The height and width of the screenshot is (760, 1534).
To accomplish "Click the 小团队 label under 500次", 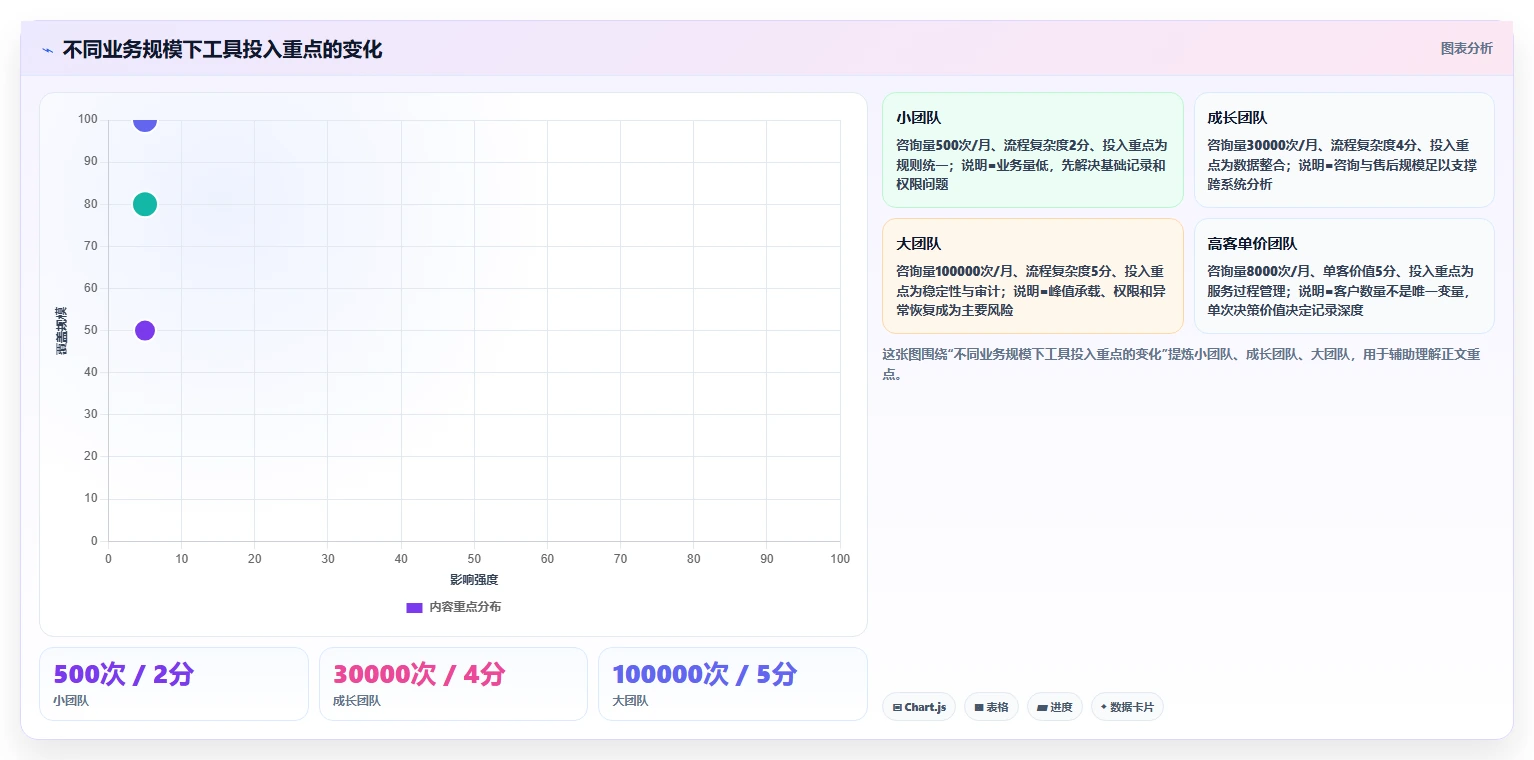I will [x=71, y=701].
